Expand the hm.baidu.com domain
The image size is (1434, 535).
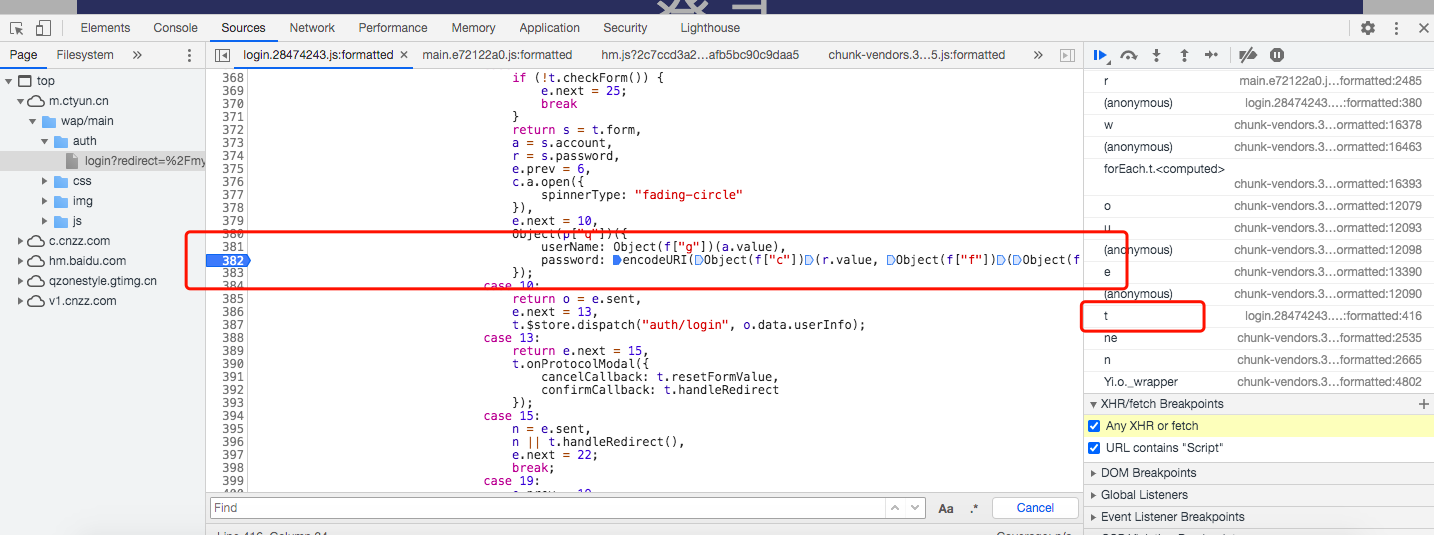pos(21,261)
